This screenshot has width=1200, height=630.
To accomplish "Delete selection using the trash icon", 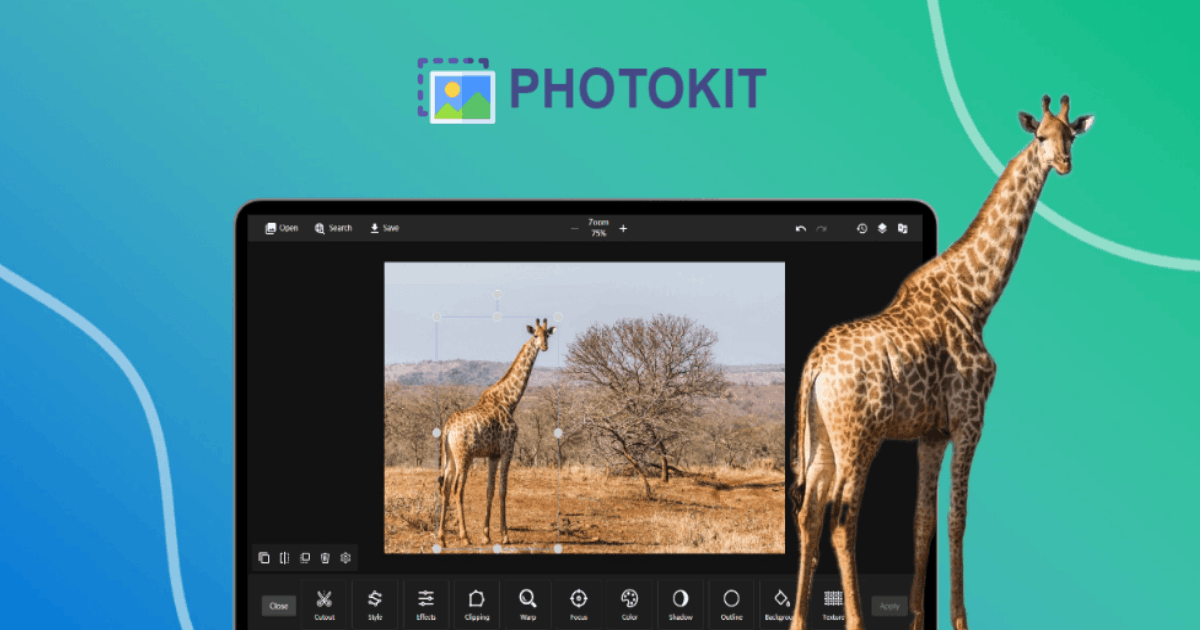I will 324,557.
